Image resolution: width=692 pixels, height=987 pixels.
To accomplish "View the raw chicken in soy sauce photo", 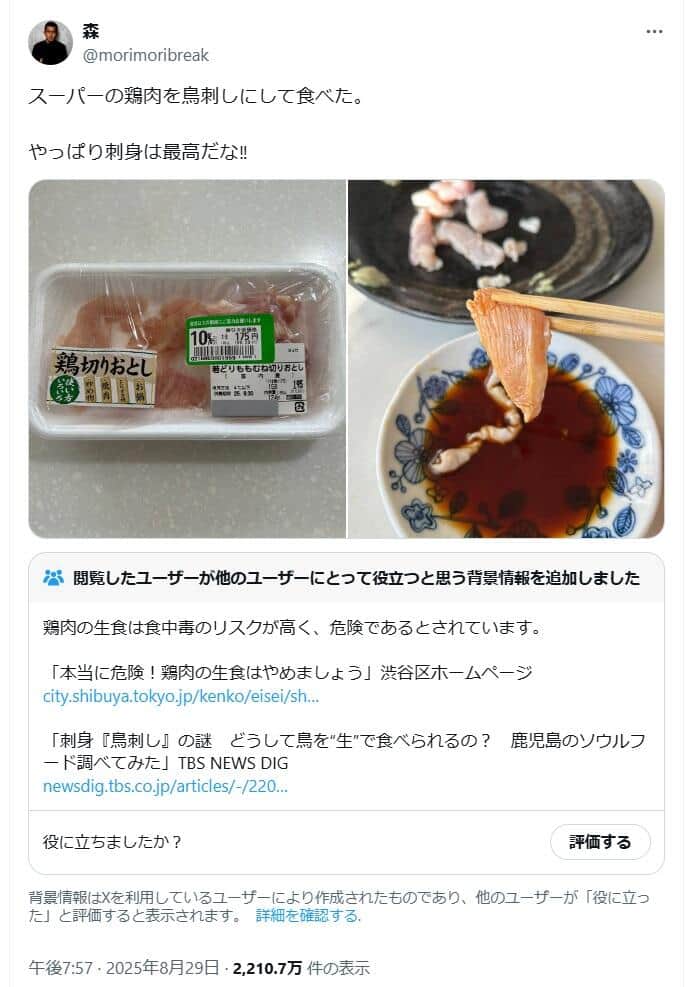I will (506, 359).
